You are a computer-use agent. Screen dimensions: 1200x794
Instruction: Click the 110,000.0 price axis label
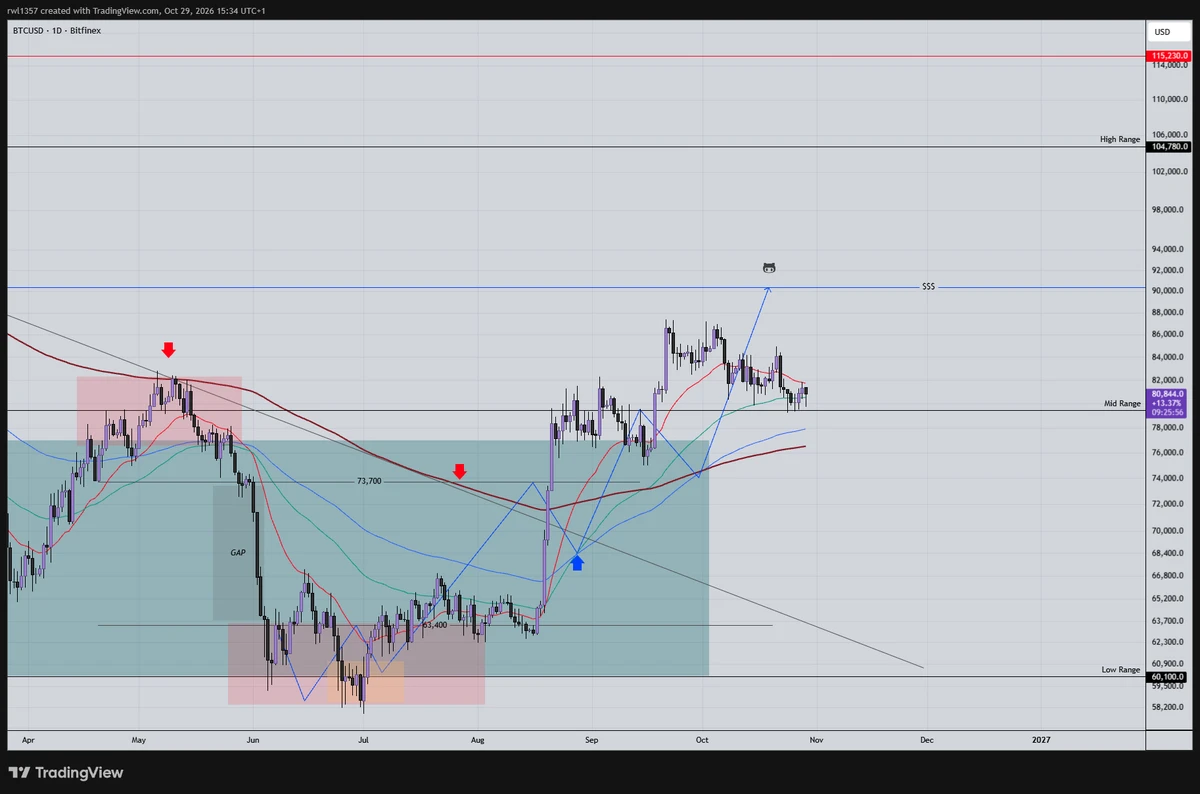click(1169, 99)
